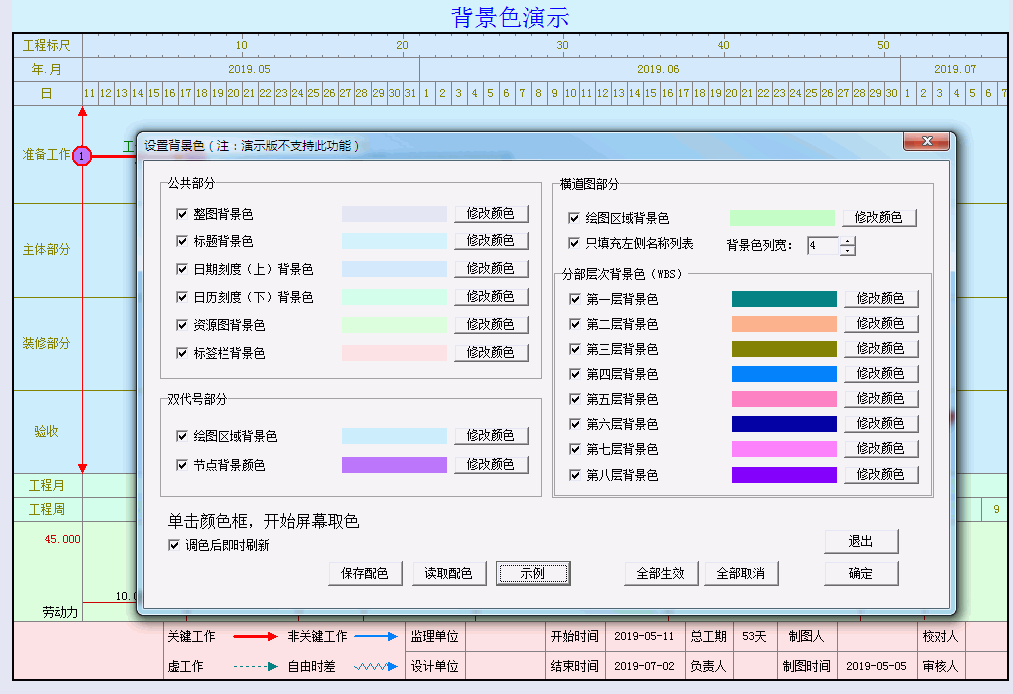Click the 读取配色 button
Image resolution: width=1013 pixels, height=694 pixels.
pyautogui.click(x=448, y=573)
